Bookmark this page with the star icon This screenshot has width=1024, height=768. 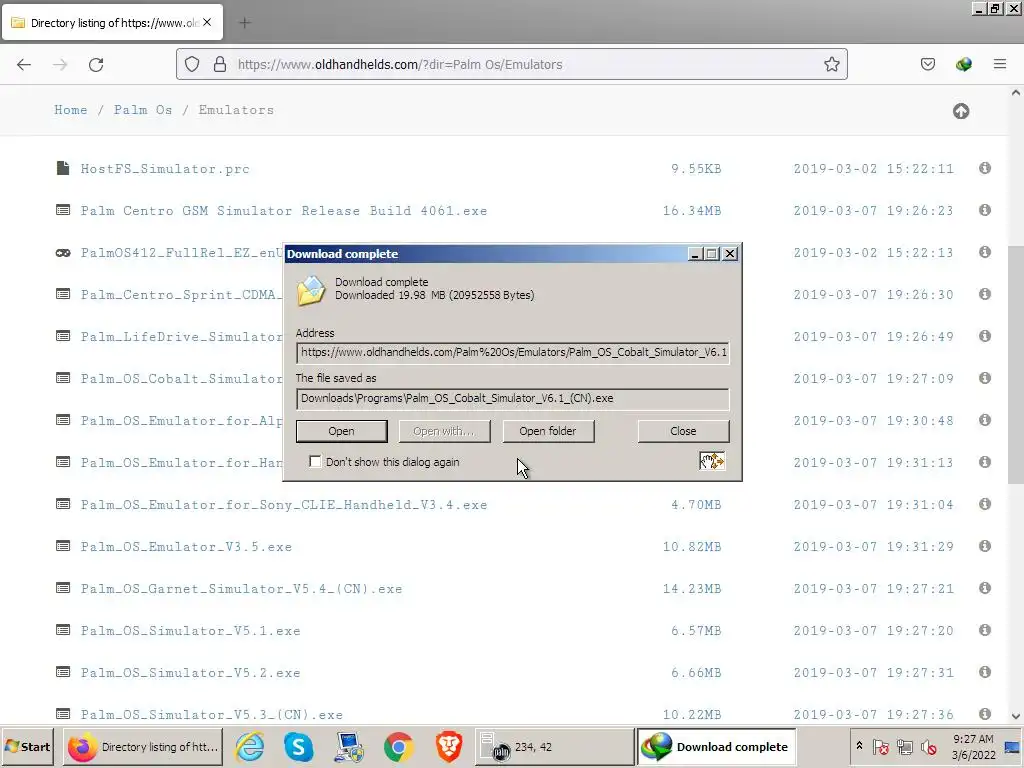[x=831, y=64]
